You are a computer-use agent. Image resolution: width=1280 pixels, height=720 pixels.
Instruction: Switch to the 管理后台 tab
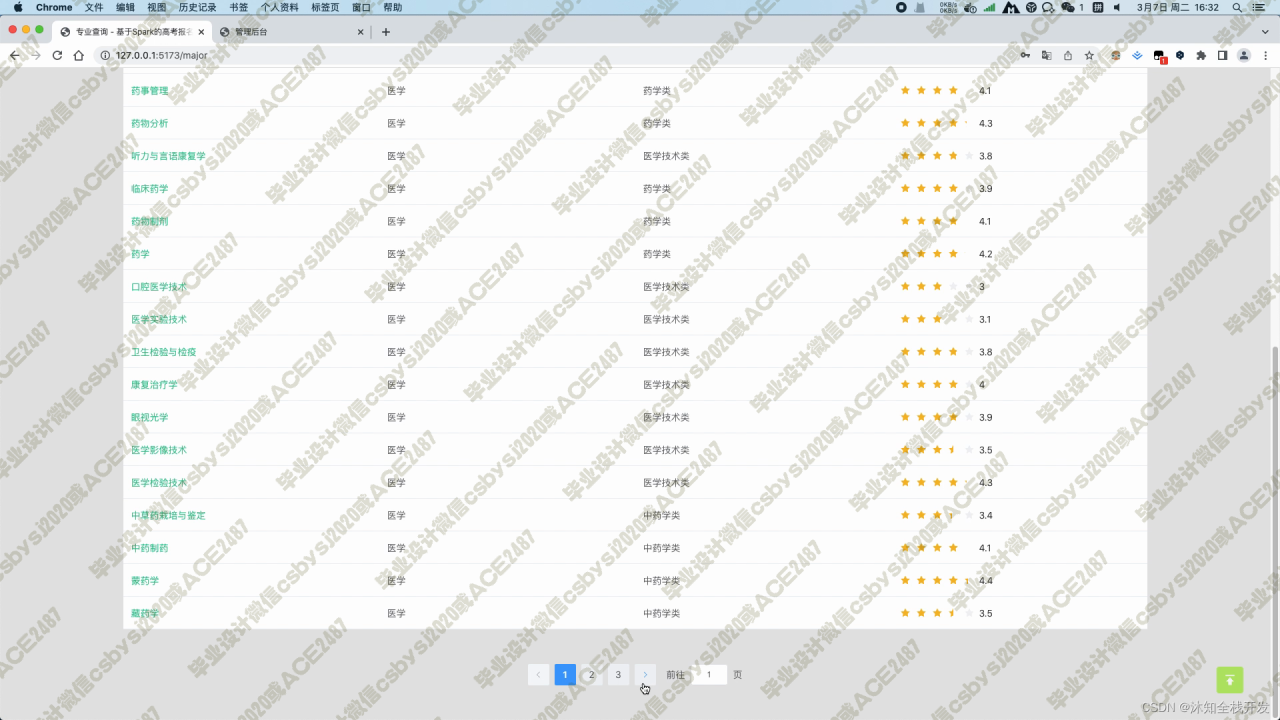tap(290, 32)
